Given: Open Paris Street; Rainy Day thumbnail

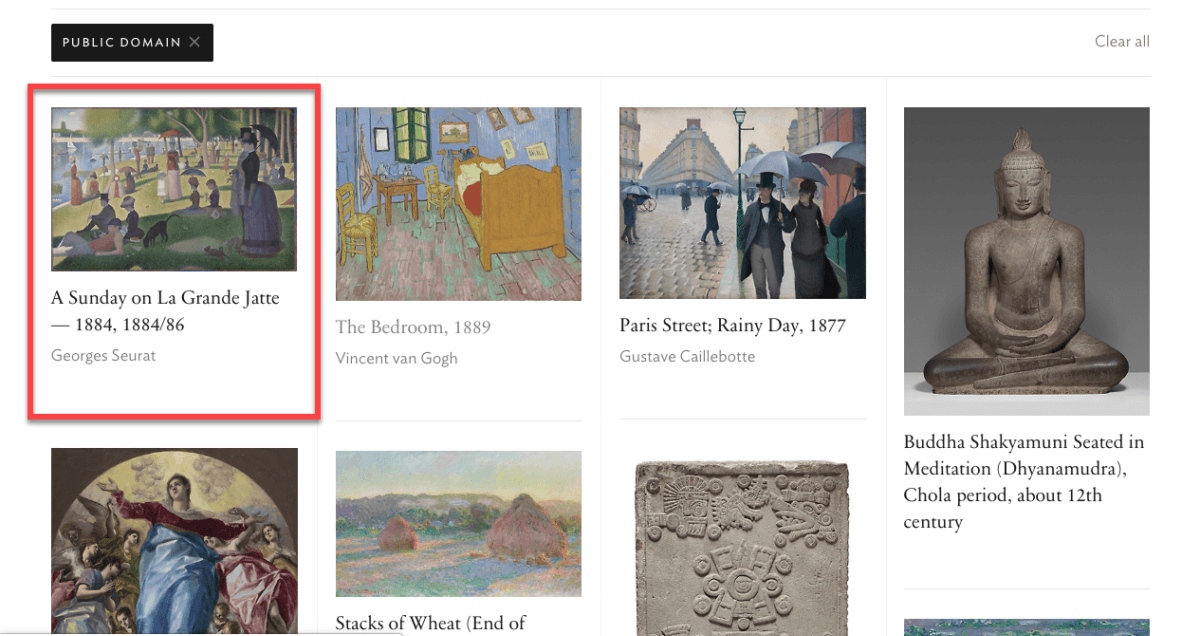Looking at the screenshot, I should coord(742,203).
